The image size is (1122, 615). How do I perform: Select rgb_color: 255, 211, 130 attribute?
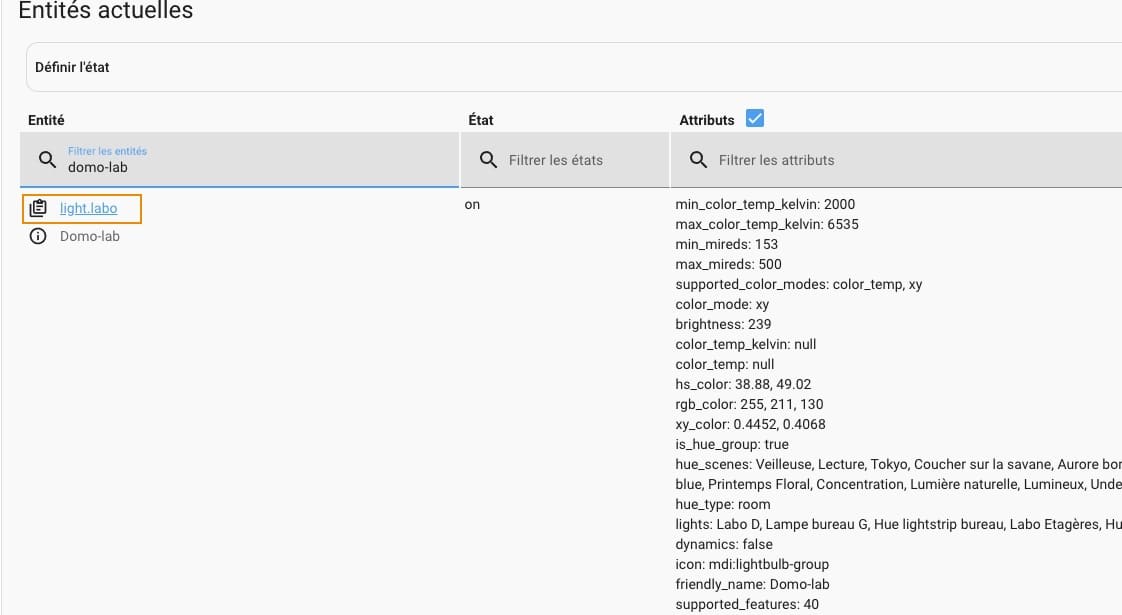749,405
